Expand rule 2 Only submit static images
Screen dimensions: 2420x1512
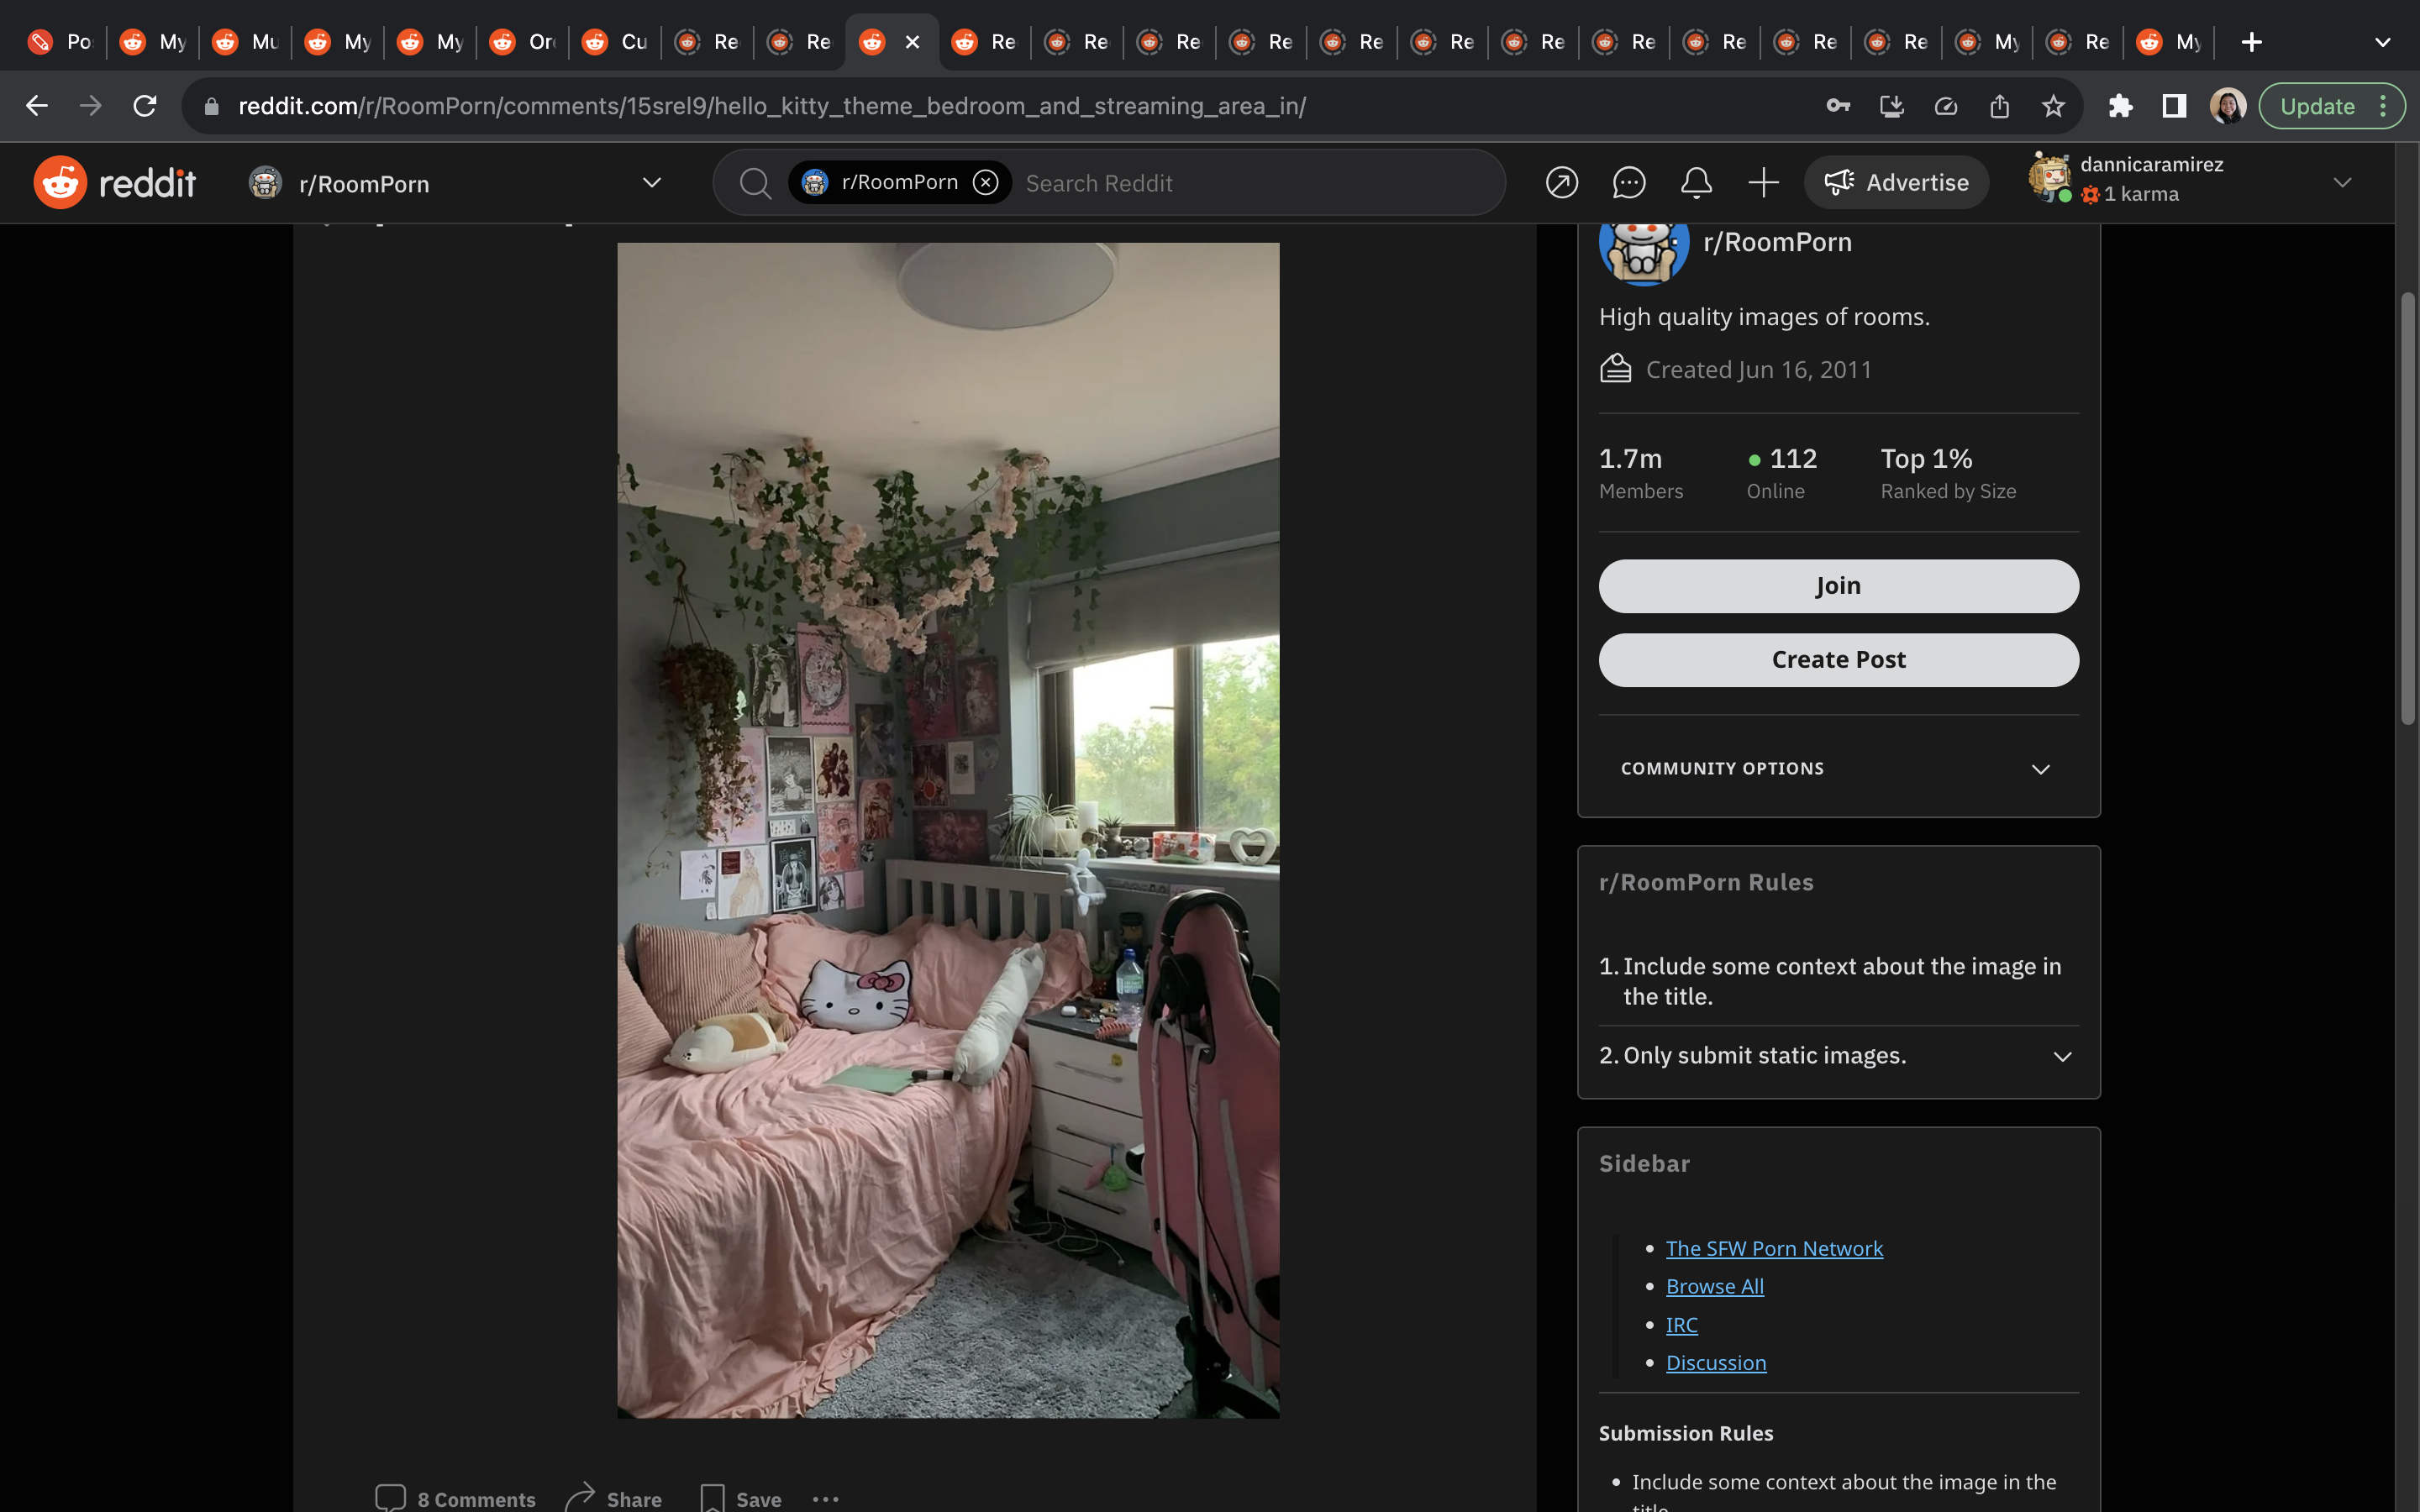(2061, 1056)
